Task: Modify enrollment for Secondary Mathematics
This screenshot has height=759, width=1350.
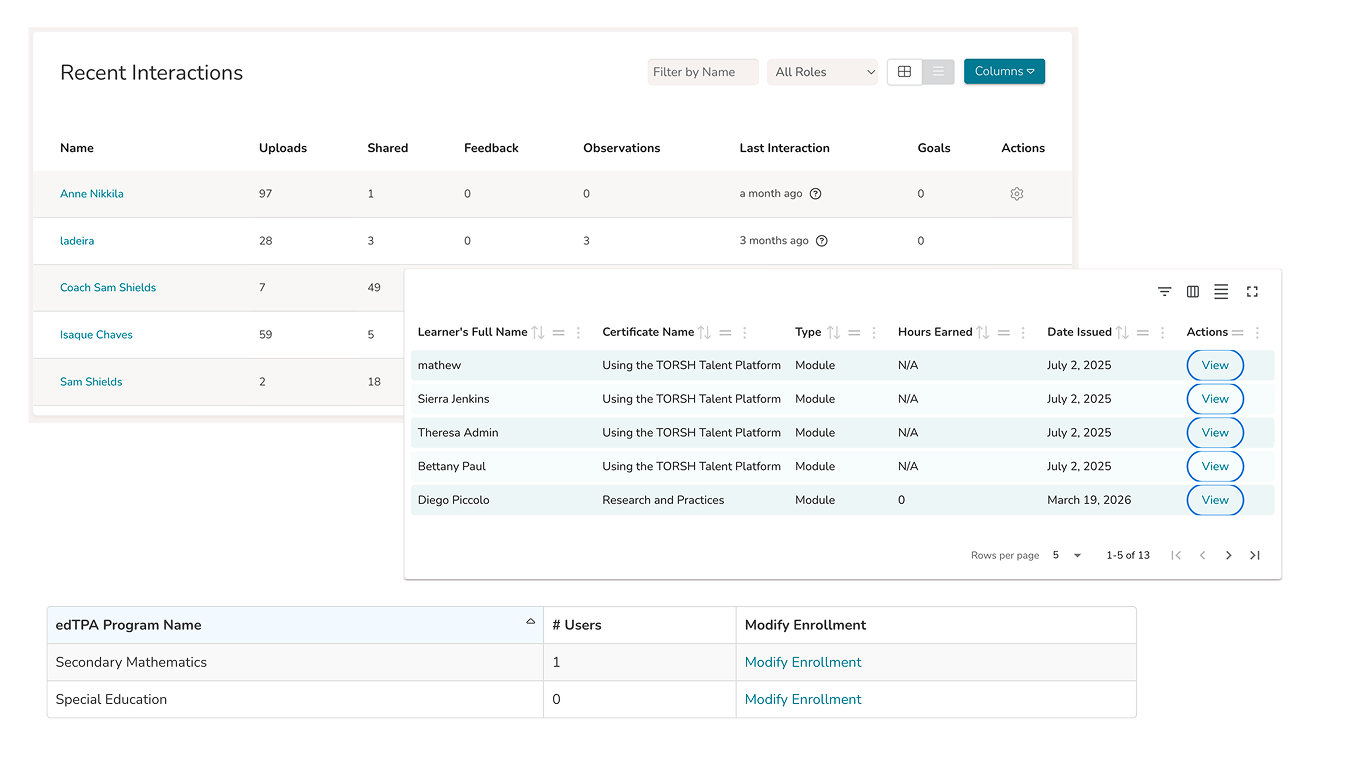Action: point(802,662)
